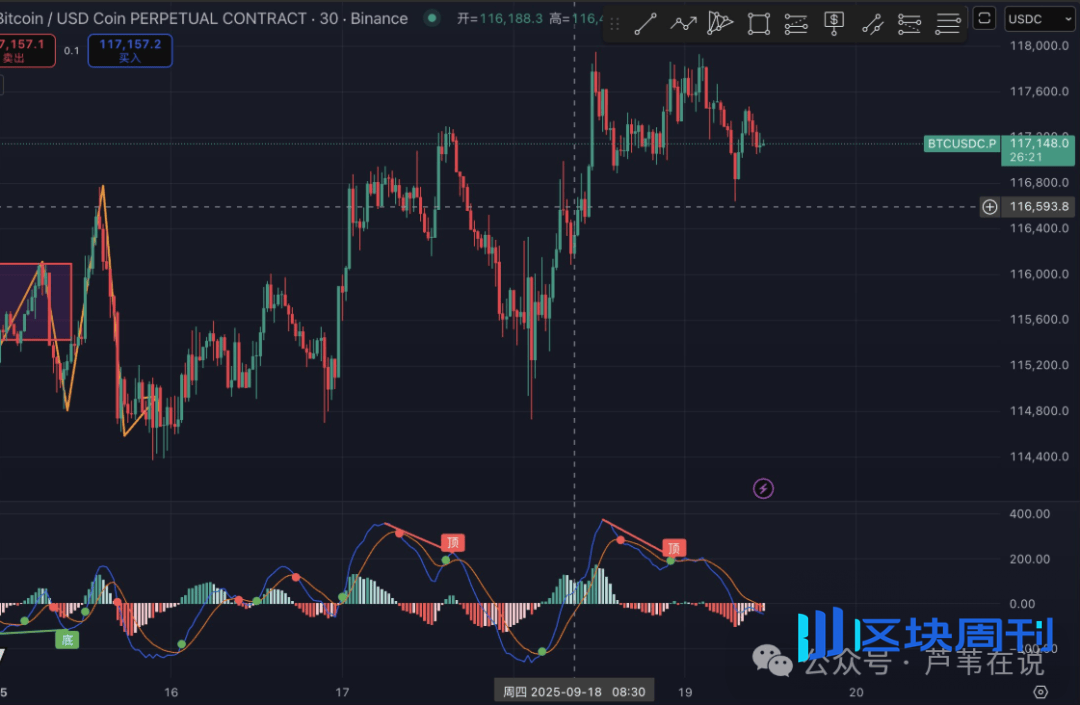Click the 116,800.0 price axis label

[x=1039, y=182]
